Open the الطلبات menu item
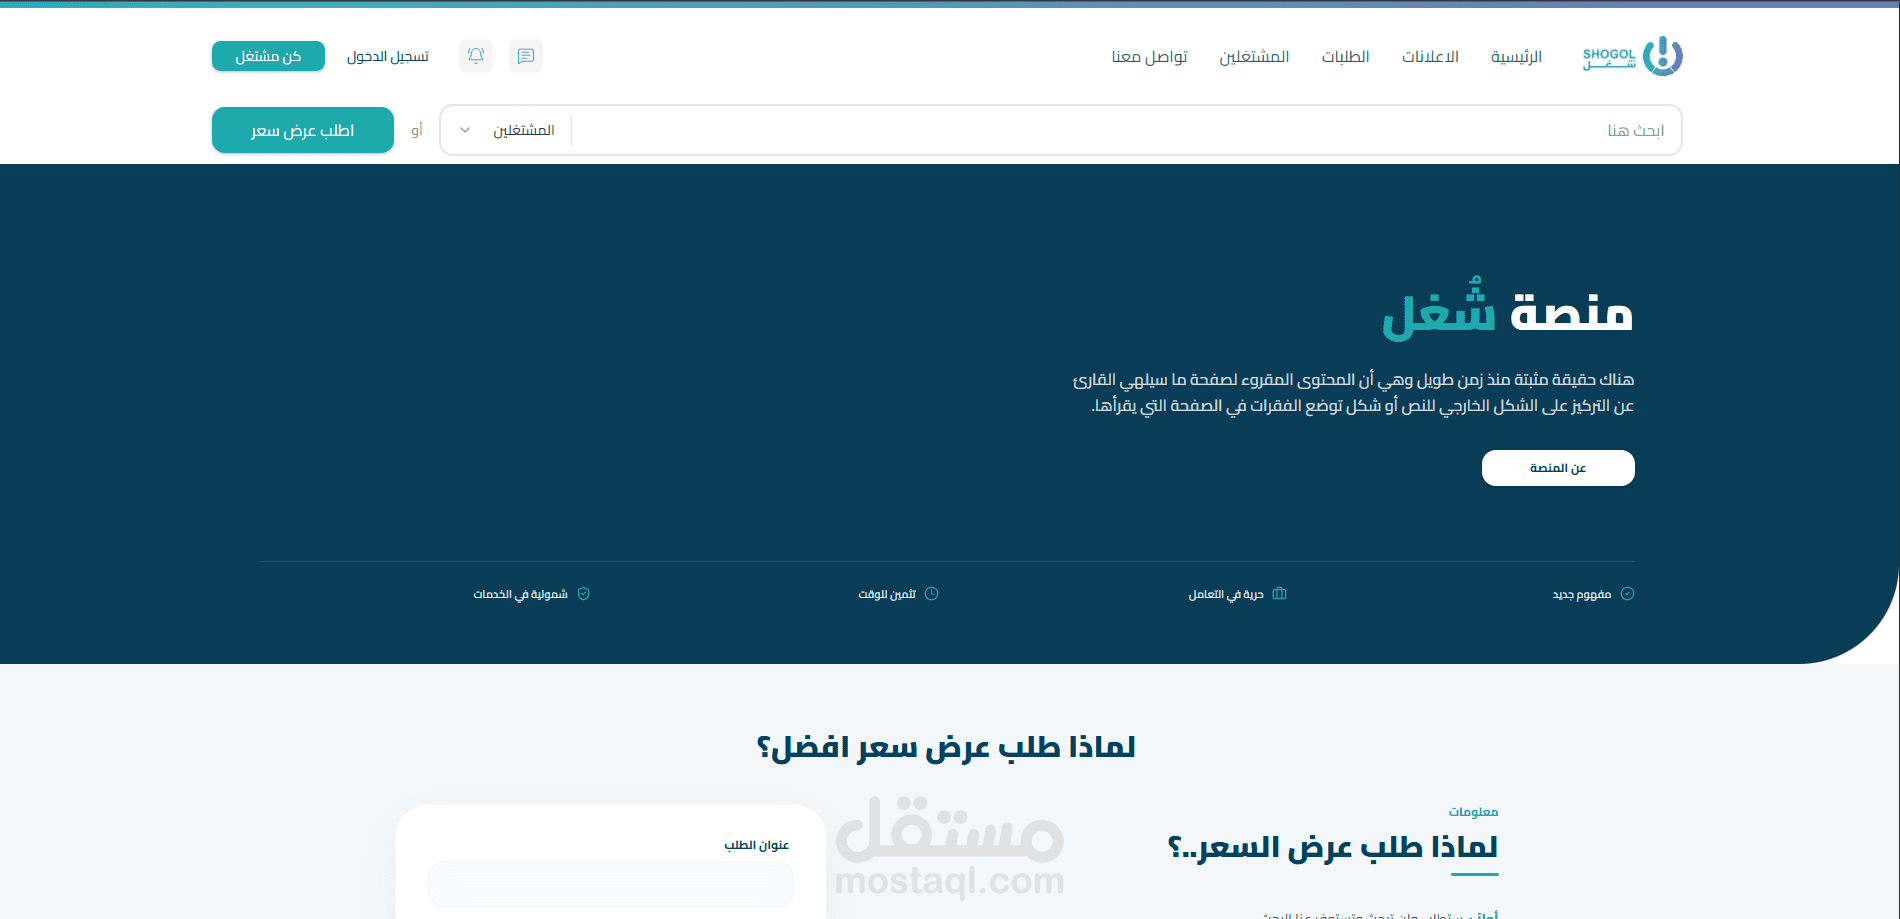The image size is (1900, 919). (1345, 56)
